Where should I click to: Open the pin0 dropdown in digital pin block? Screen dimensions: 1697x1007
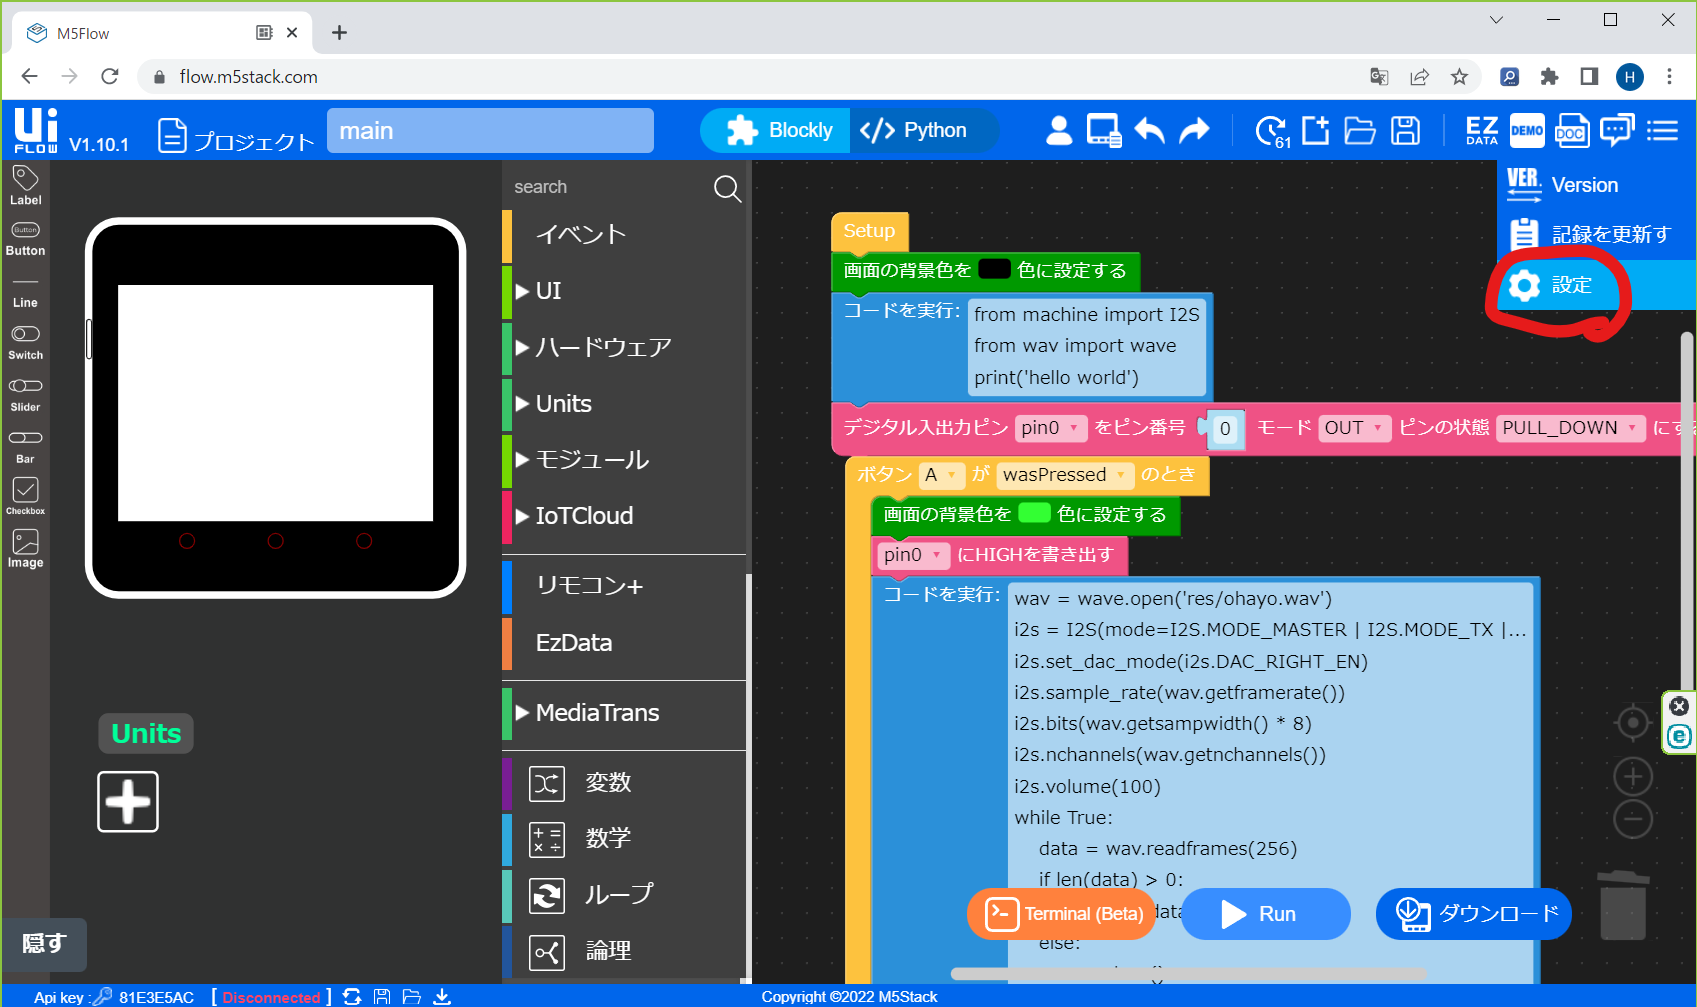(1050, 428)
